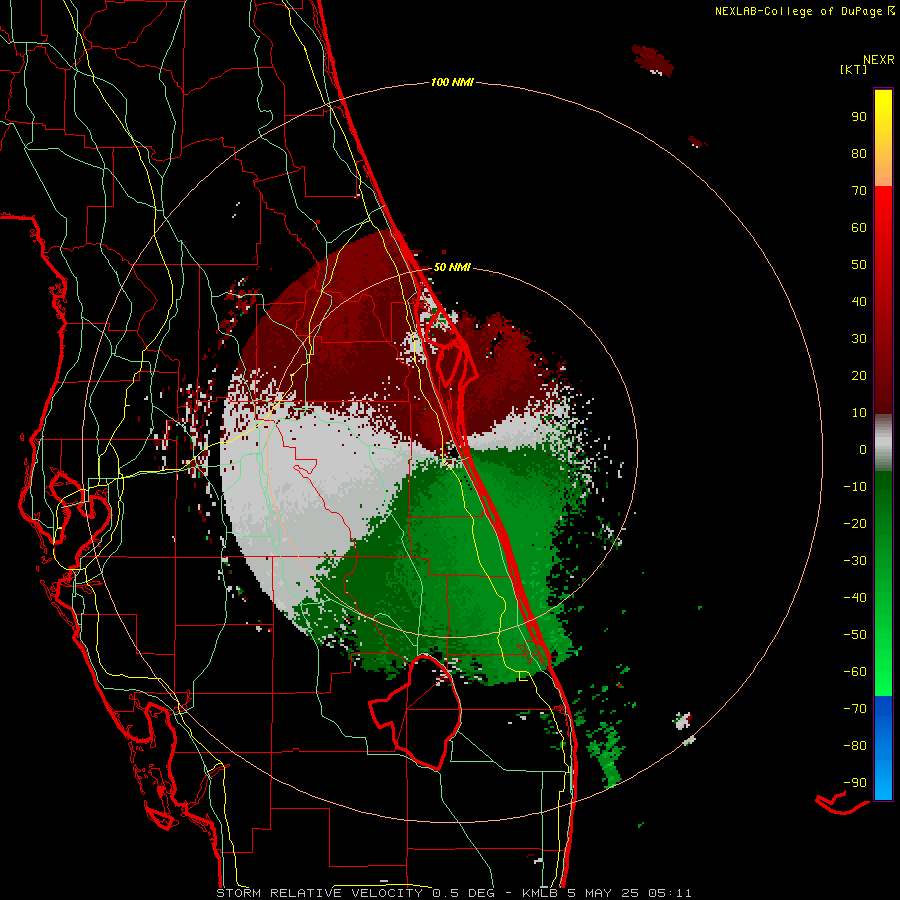Click the positive 90 scale value
The height and width of the screenshot is (900, 900).
[859, 117]
